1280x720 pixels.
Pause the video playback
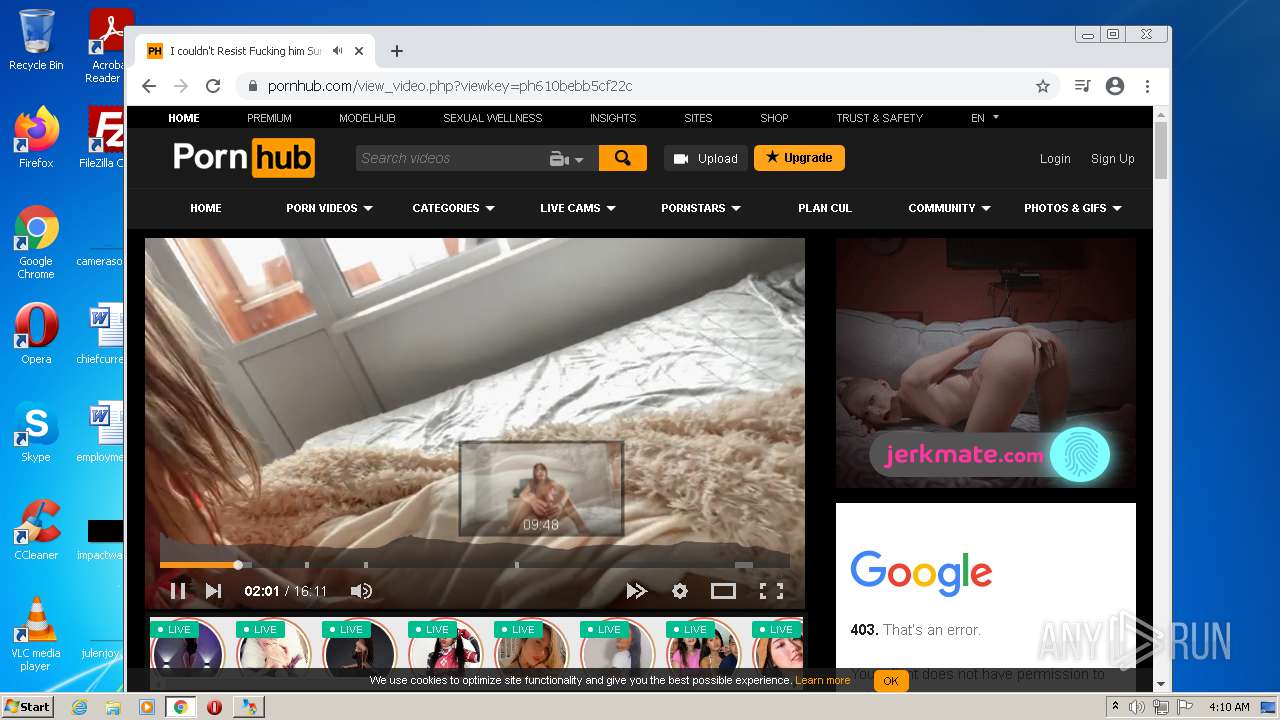[x=178, y=591]
